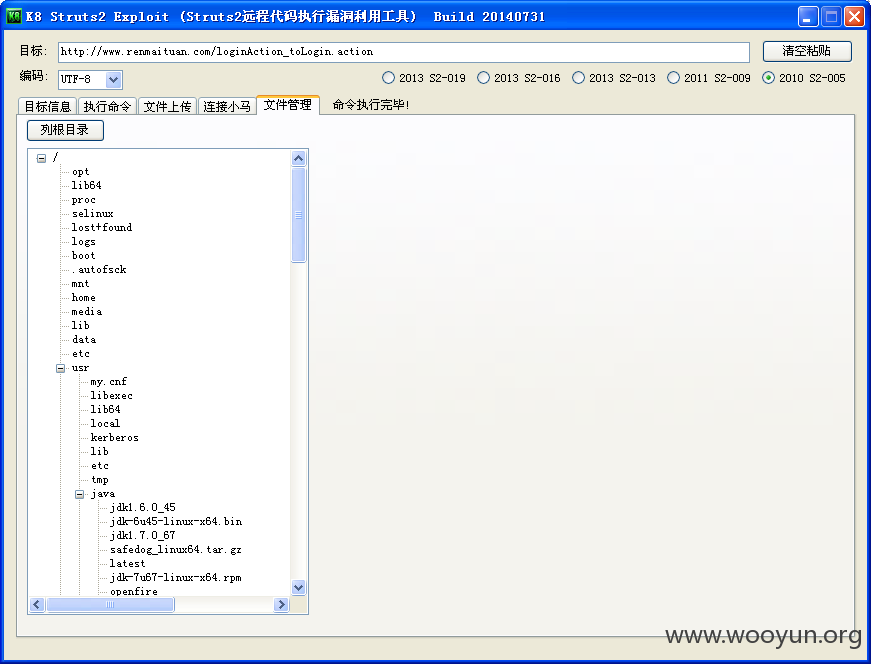Viewport: 871px width, 664px height.
Task: Select the proc tree item
Action: (x=83, y=199)
